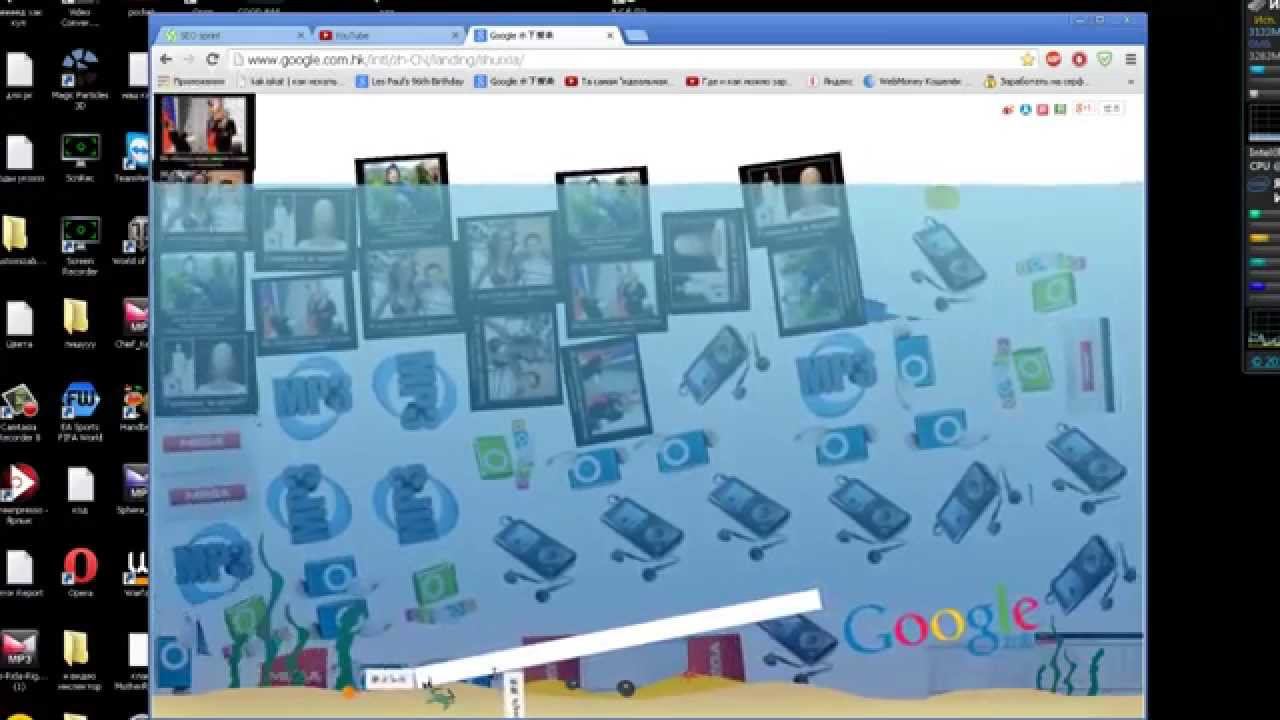Expand the bookmarks bar overflow chevron
This screenshot has width=1280, height=720.
tap(1131, 82)
